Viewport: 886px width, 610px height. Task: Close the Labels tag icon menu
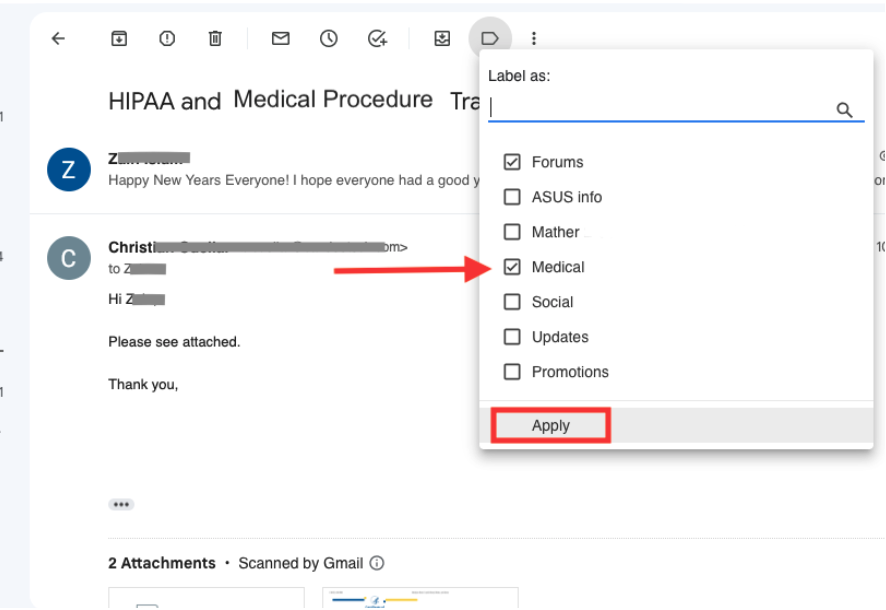point(490,38)
